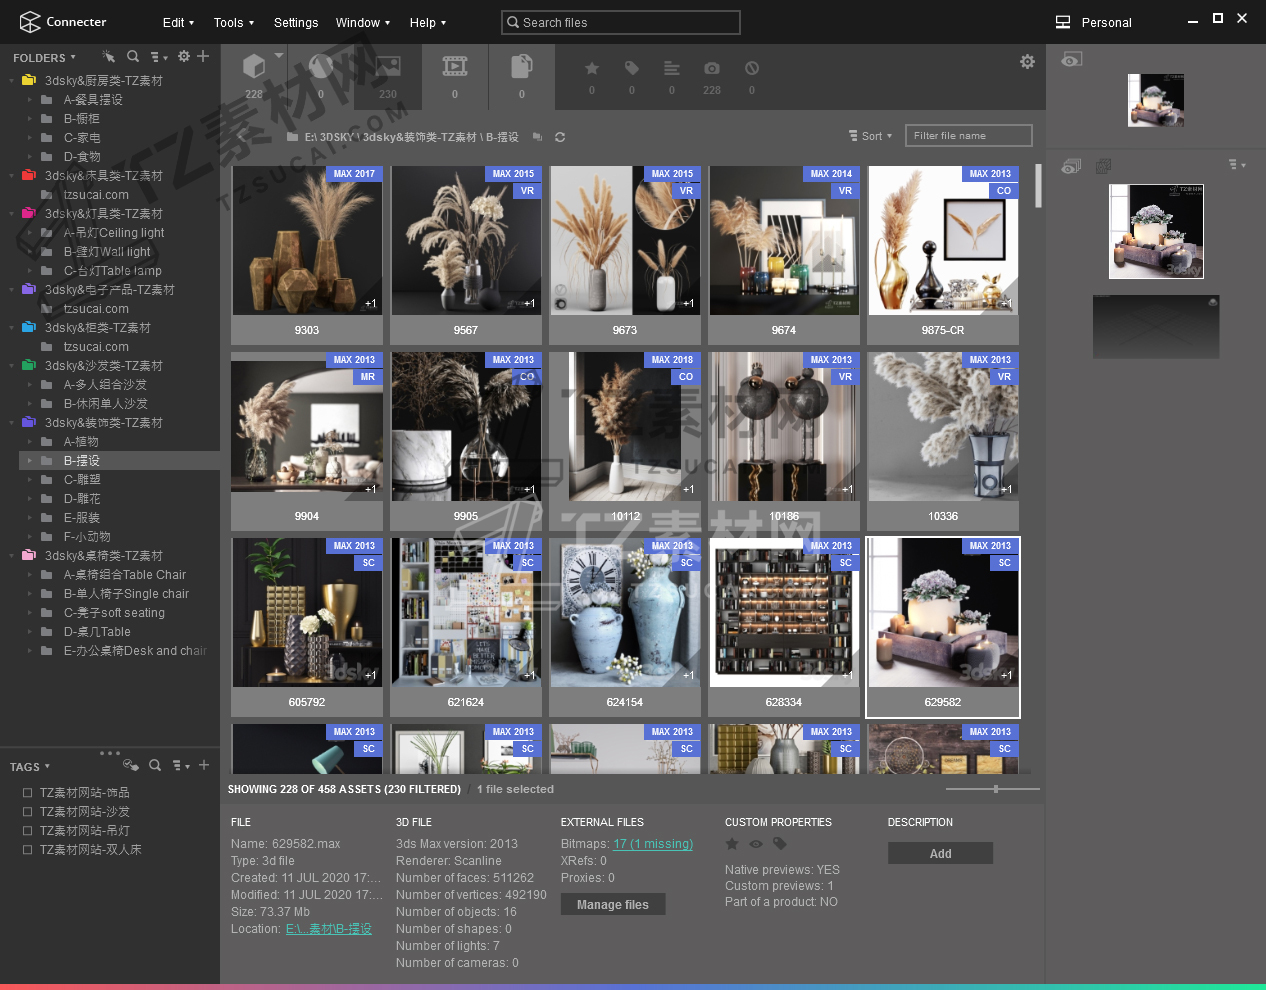This screenshot has width=1266, height=990.
Task: Add a new folder with plus icon
Action: click(203, 57)
